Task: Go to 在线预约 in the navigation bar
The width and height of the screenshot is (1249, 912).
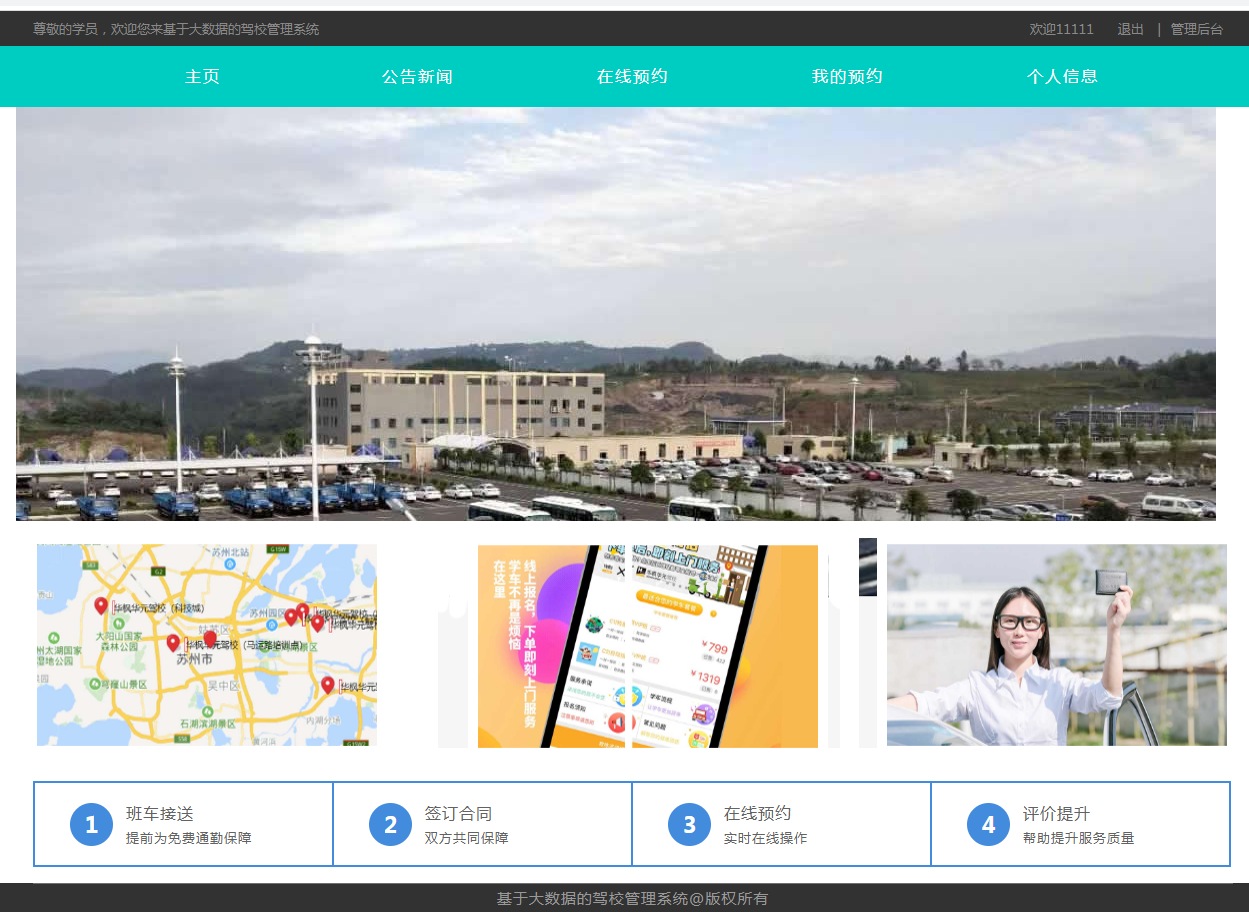Action: tap(632, 76)
